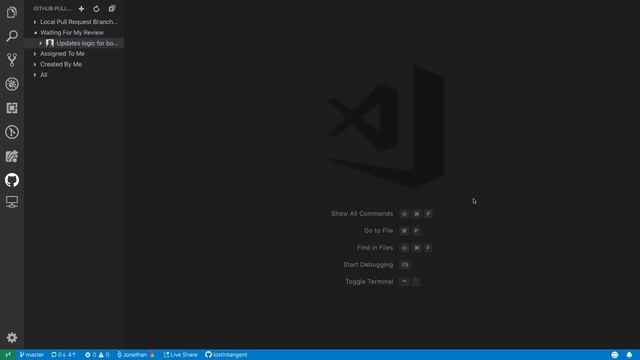Select the 'Updates logic for bo...' pull request

74,43
